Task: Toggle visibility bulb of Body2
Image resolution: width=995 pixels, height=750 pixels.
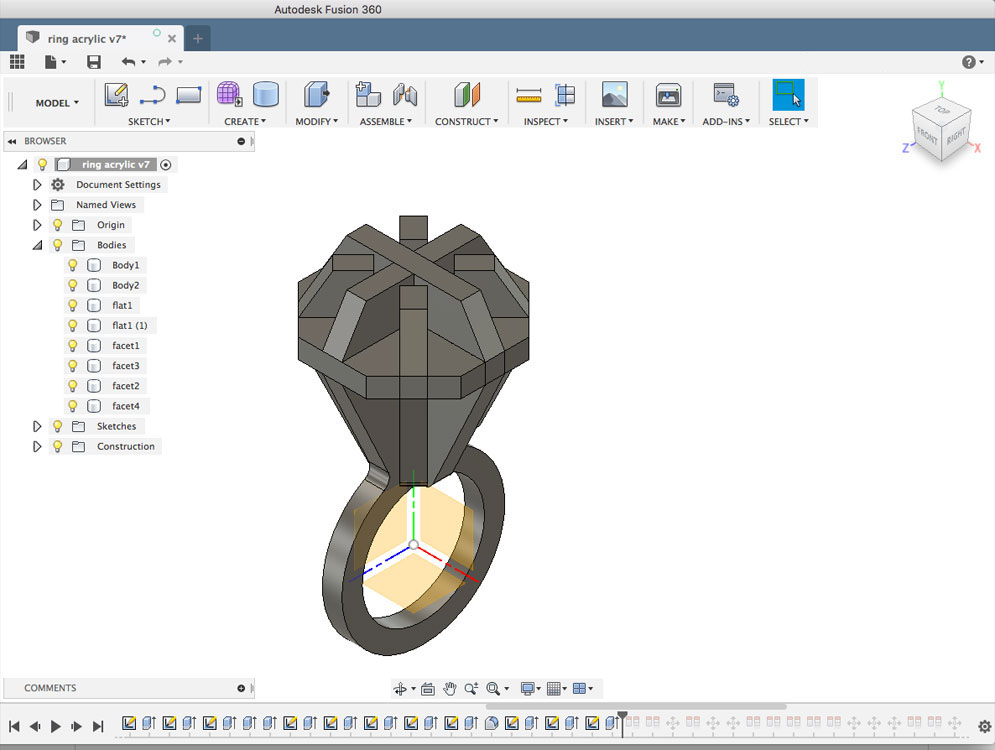Action: pos(73,286)
